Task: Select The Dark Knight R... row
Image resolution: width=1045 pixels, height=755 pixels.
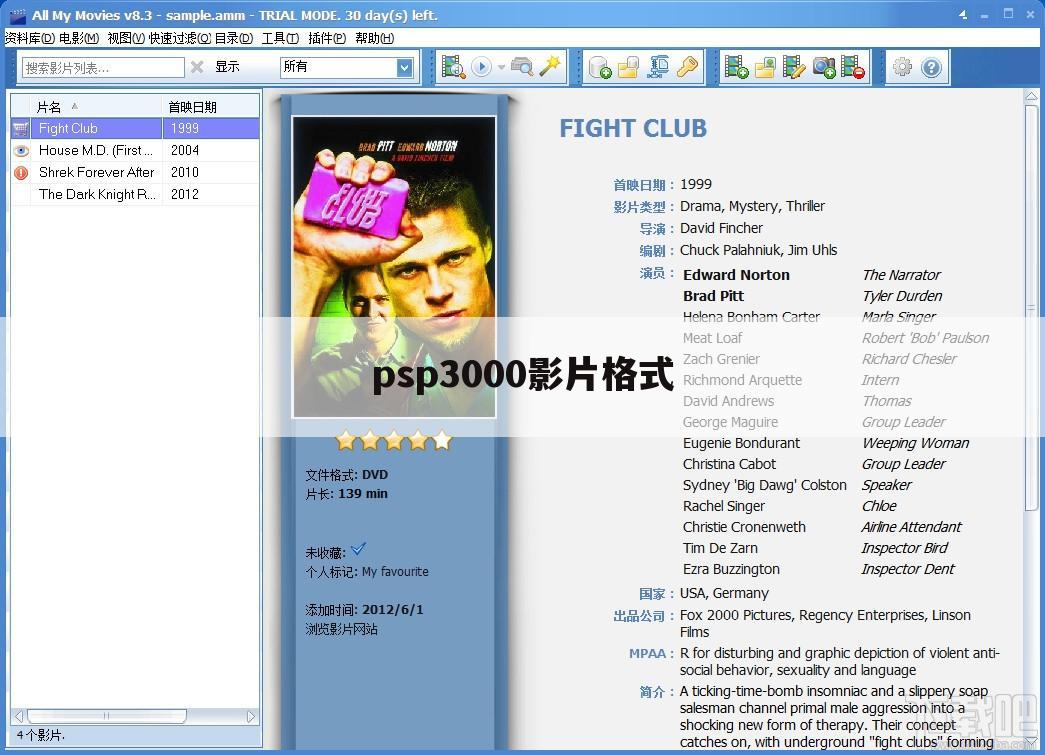Action: (x=135, y=194)
